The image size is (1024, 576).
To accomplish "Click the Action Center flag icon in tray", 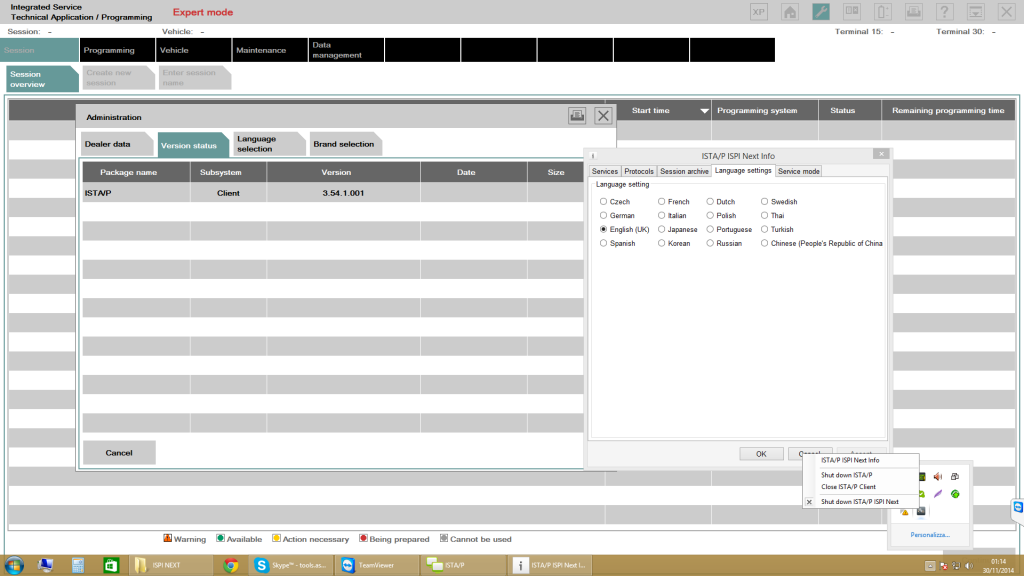I will pyautogui.click(x=944, y=566).
